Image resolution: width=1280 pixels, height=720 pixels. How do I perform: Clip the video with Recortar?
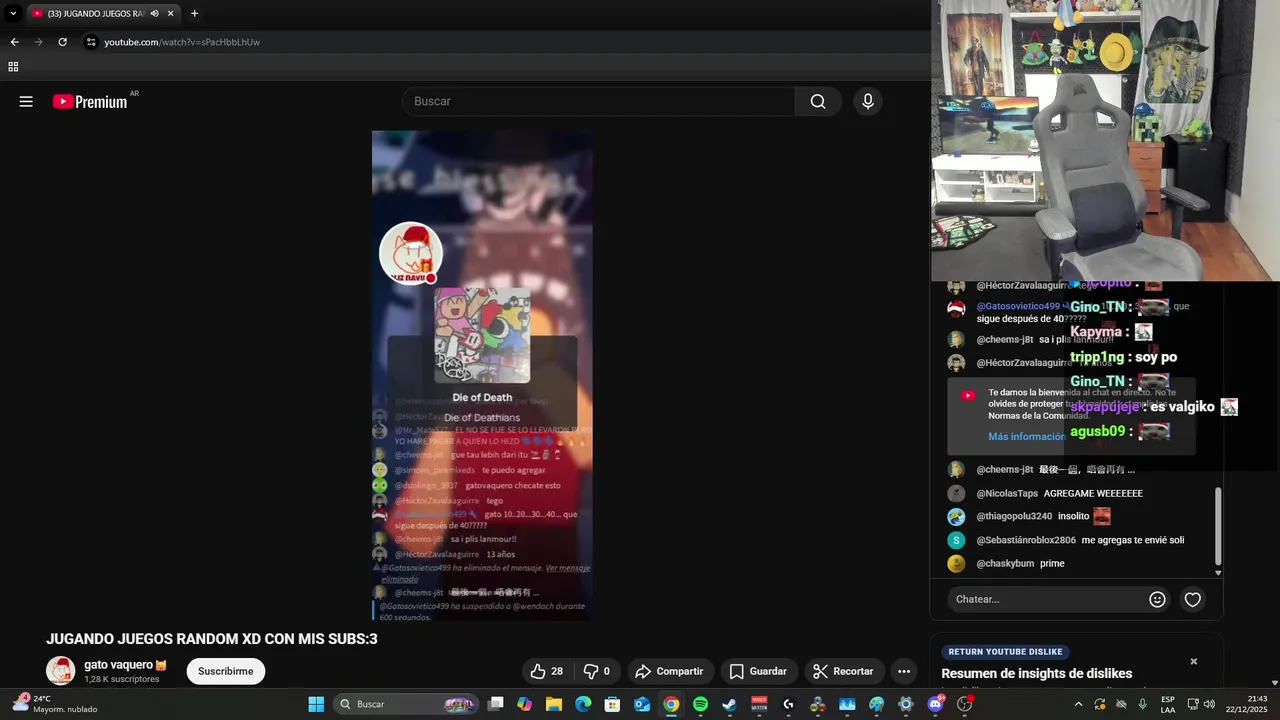843,671
